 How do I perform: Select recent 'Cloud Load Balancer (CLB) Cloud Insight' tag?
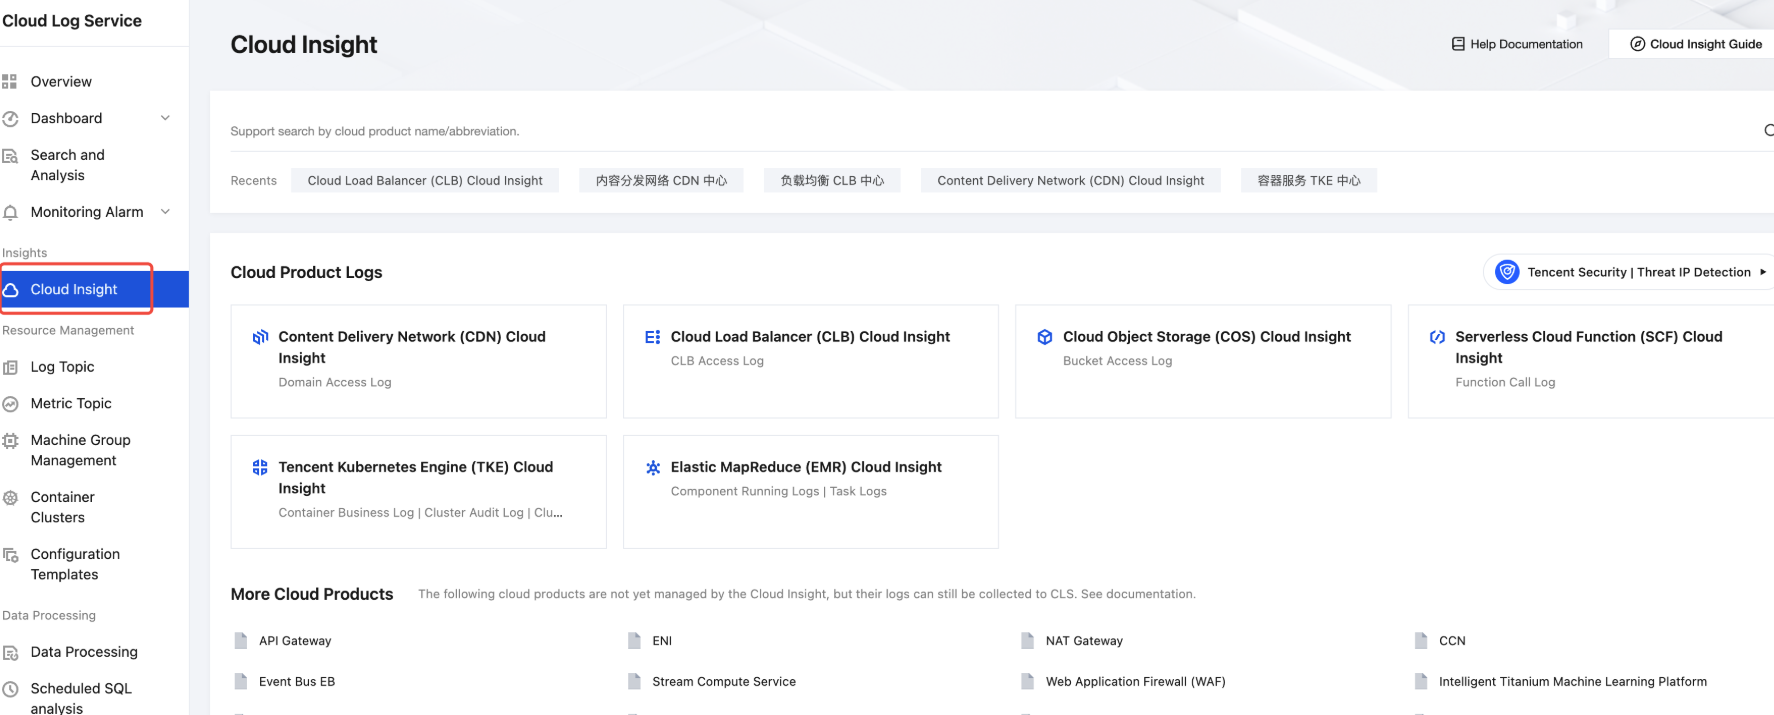(425, 181)
